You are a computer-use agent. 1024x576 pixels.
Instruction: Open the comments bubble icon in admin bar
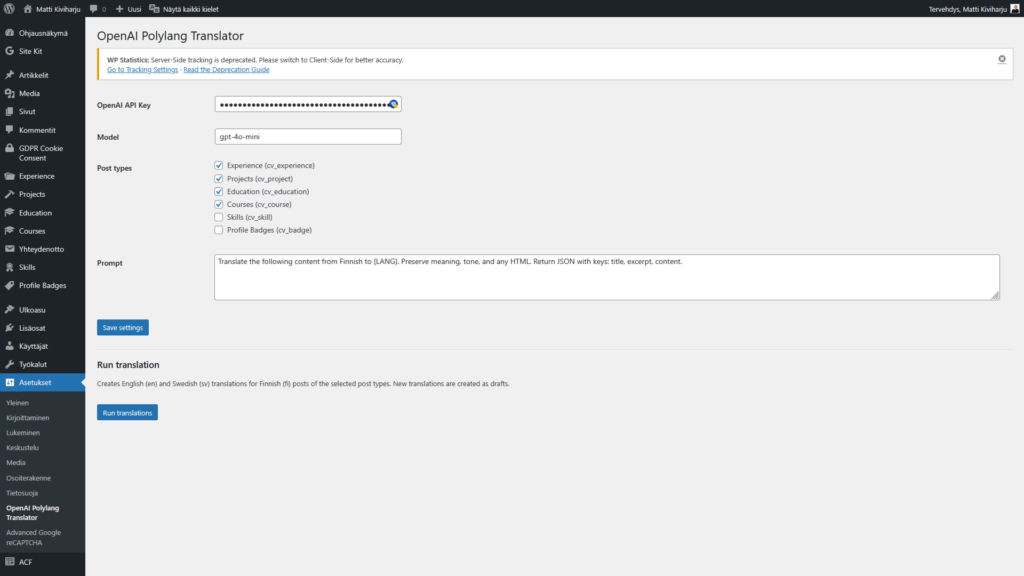tap(93, 9)
